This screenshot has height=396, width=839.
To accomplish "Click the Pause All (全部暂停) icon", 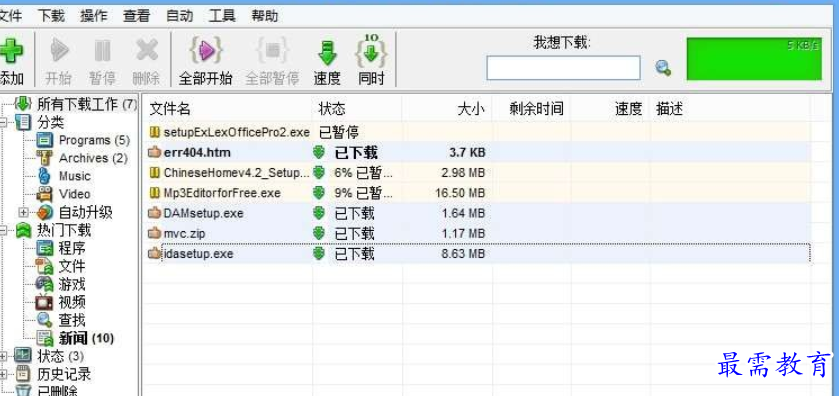I will point(272,51).
